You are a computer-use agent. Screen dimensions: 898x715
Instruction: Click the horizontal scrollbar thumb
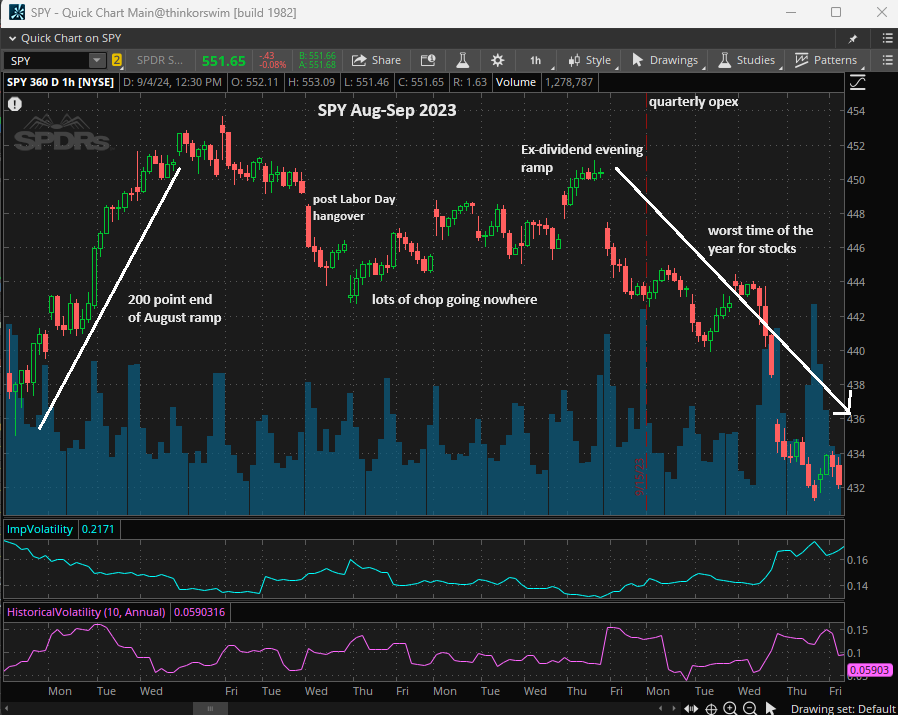[210, 709]
